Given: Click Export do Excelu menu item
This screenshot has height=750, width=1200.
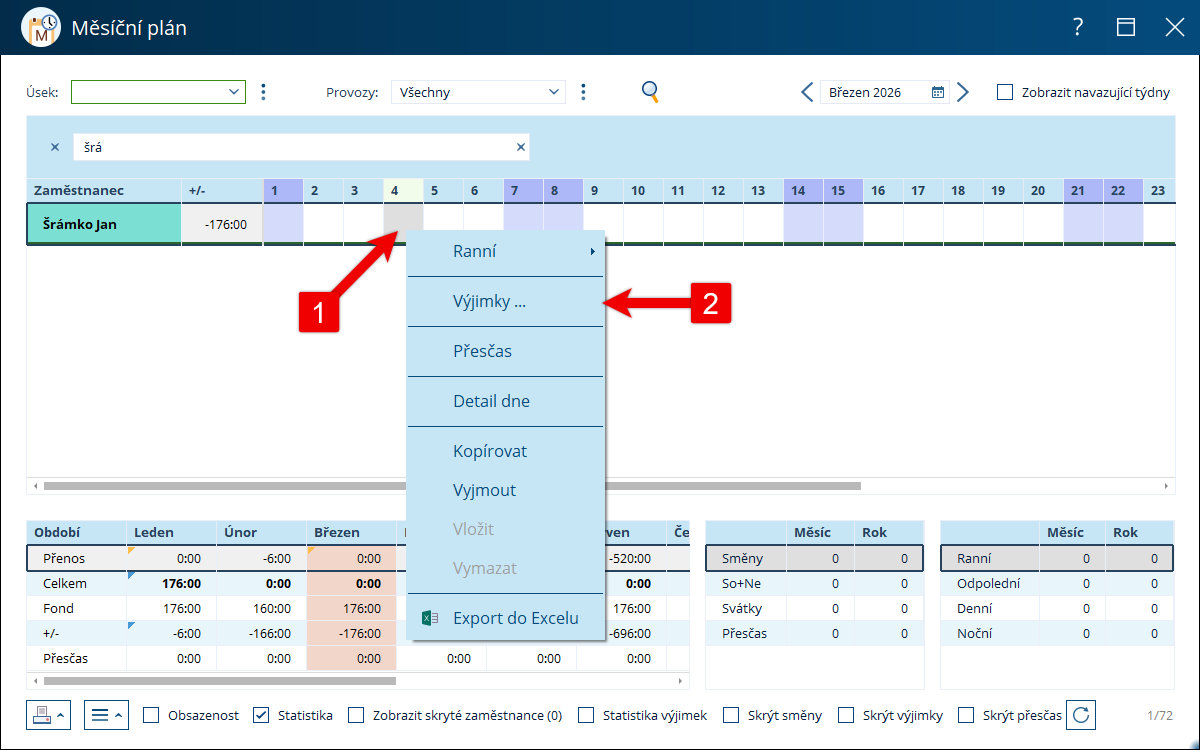Looking at the screenshot, I should pyautogui.click(x=505, y=618).
